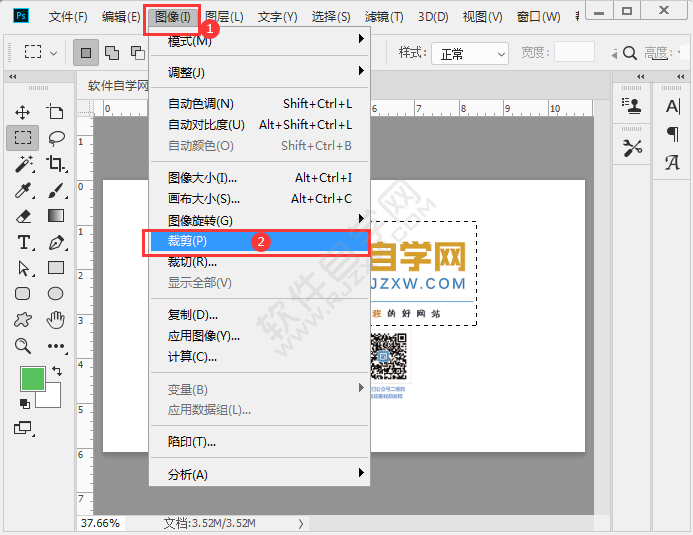Change screen mode icon
Image resolution: width=693 pixels, height=535 pixels.
pyautogui.click(x=23, y=428)
